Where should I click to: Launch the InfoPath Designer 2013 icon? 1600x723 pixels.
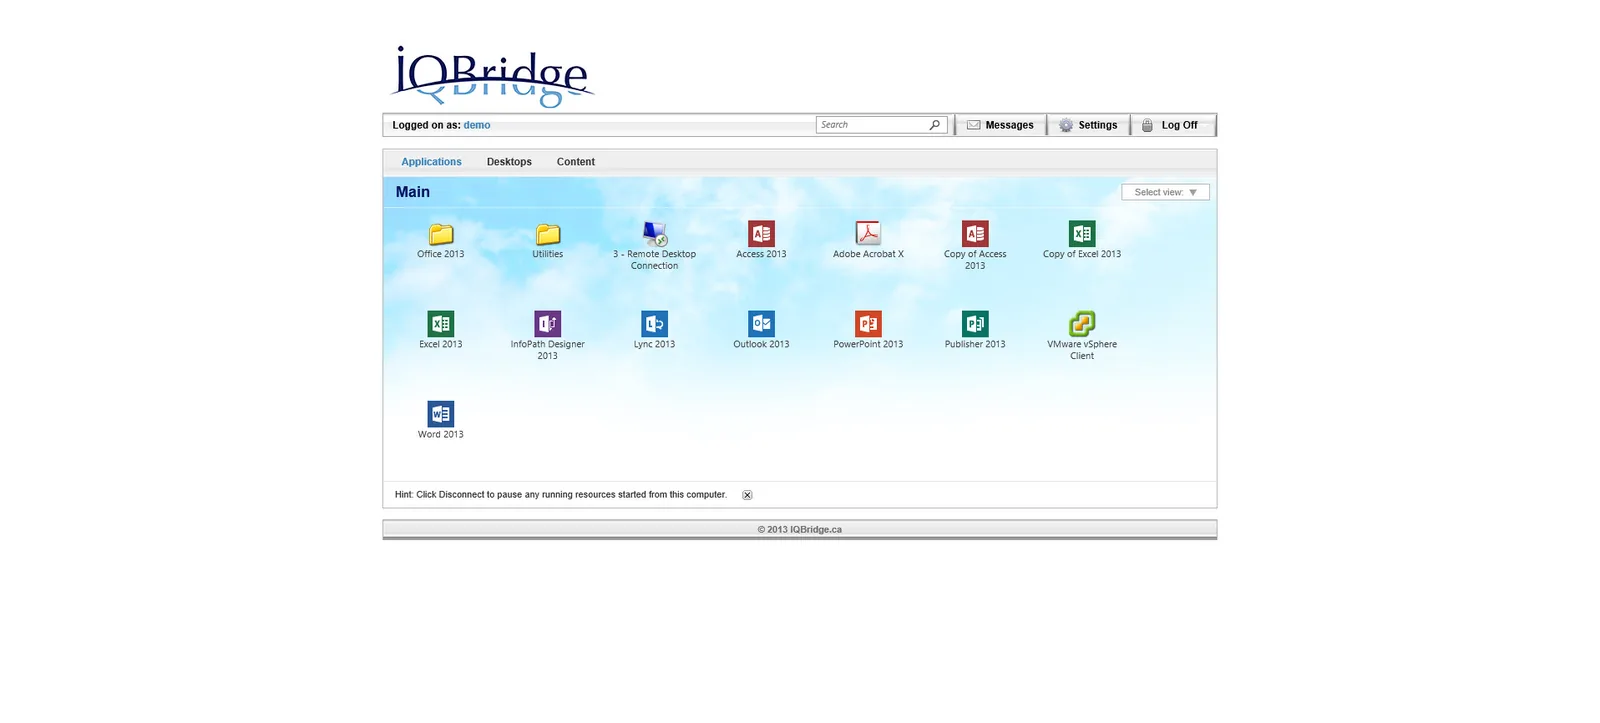pos(548,324)
